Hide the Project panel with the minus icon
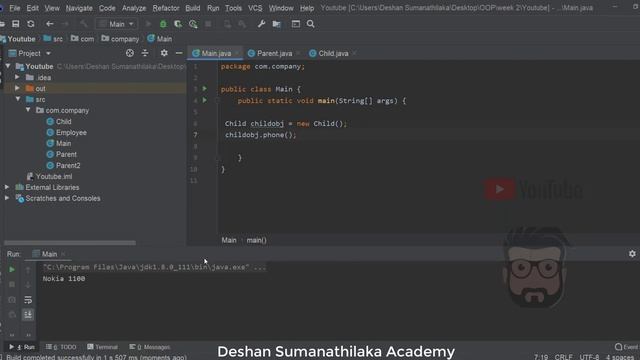Viewport: 640px width, 360px height. coord(179,53)
